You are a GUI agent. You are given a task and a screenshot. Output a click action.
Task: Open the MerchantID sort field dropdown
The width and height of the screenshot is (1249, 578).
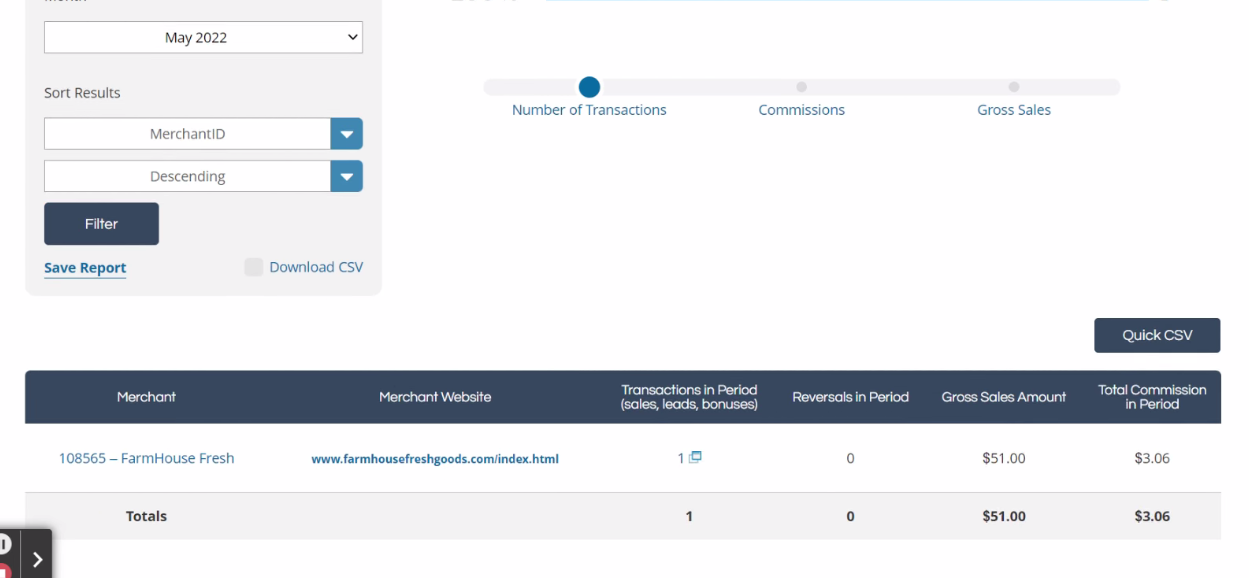[203, 133]
